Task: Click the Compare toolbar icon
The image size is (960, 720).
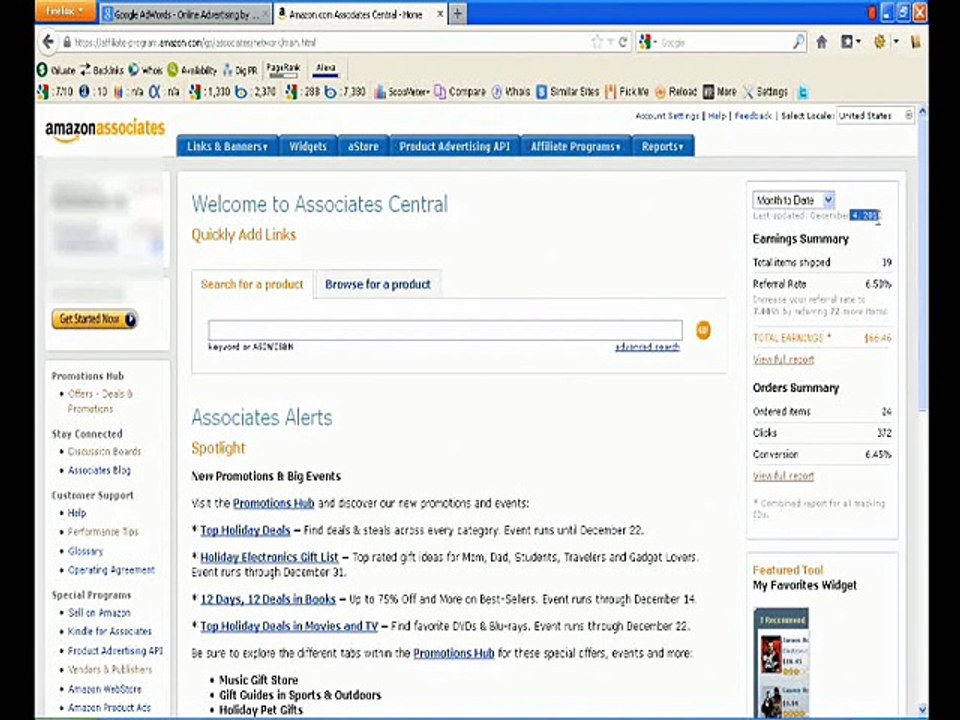Action: pyautogui.click(x=459, y=92)
